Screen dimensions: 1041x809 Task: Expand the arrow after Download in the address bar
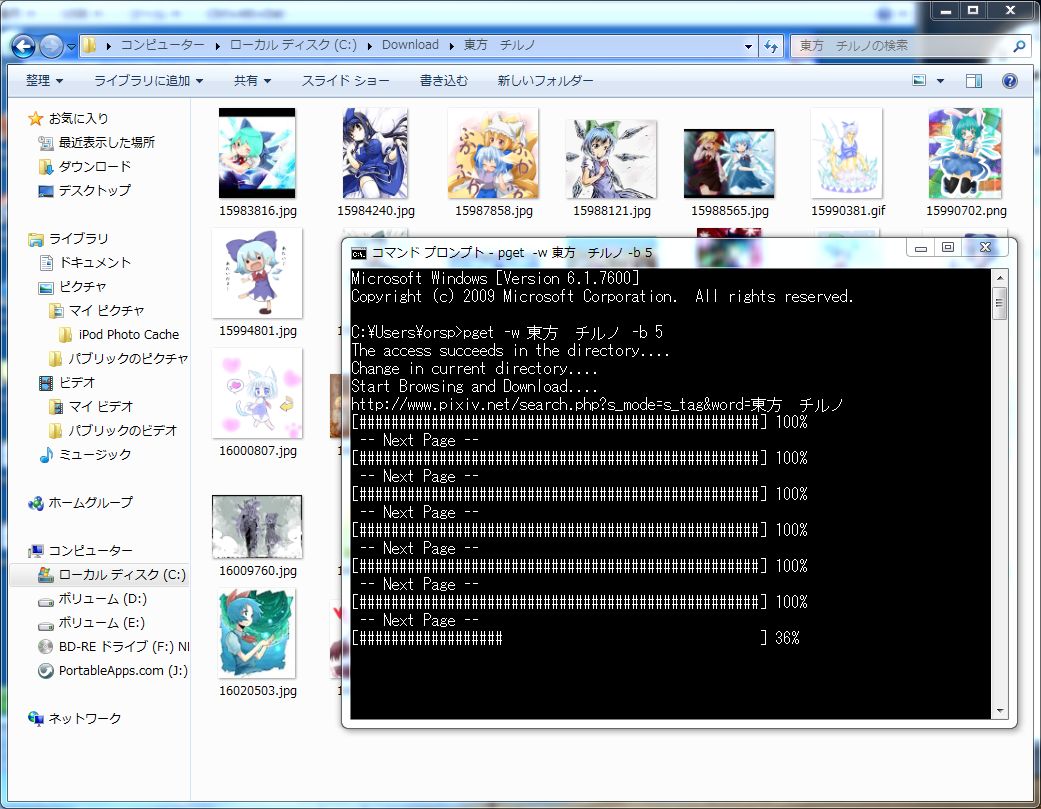[x=451, y=46]
